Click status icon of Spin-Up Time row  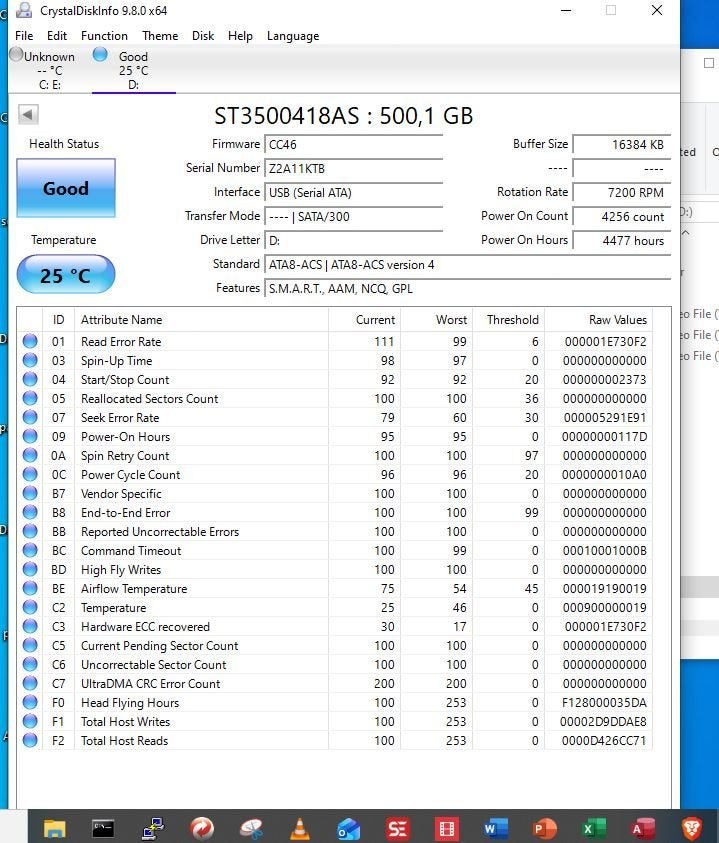[x=30, y=360]
